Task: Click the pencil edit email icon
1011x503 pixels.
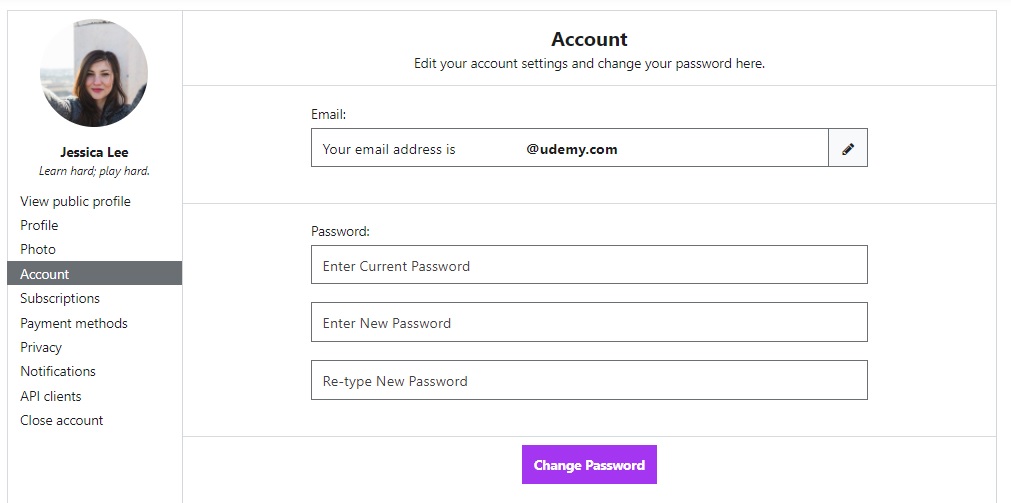Action: [x=848, y=148]
